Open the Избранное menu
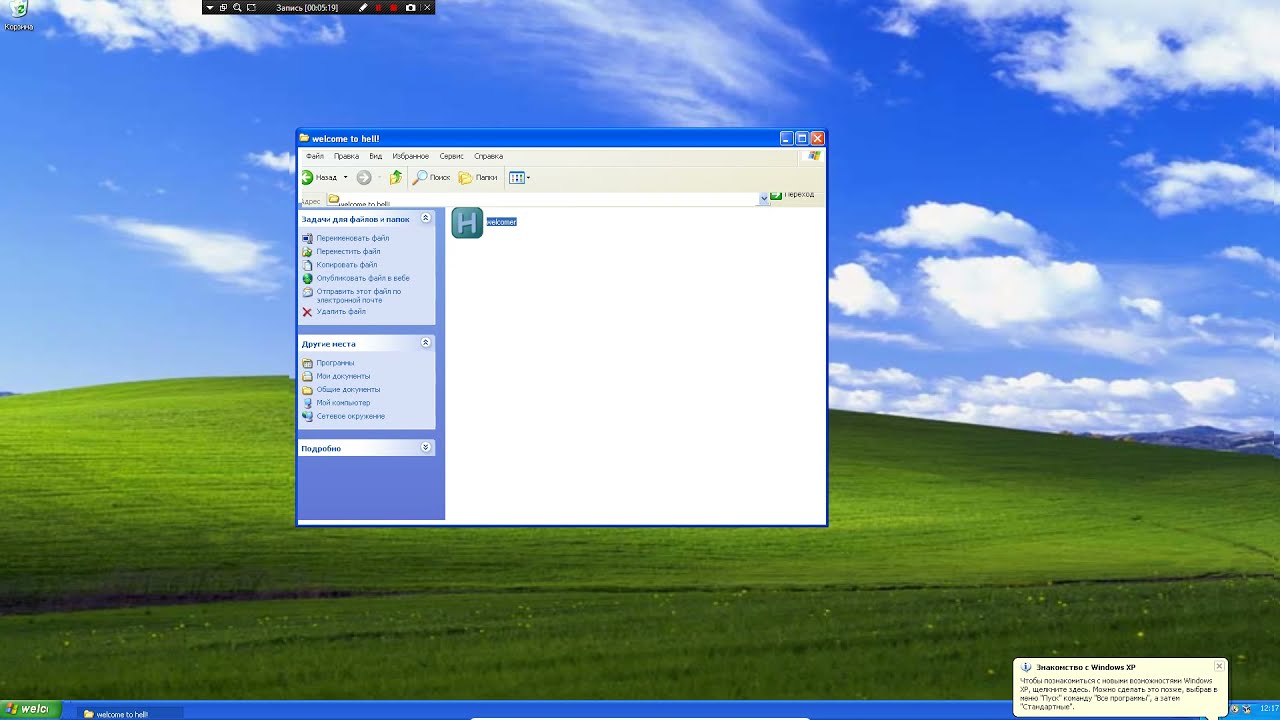 tap(411, 156)
